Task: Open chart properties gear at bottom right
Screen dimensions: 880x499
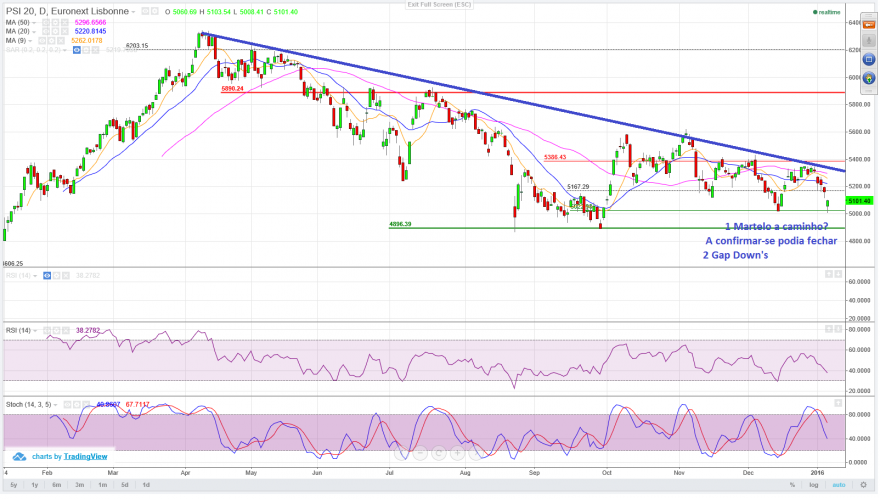Action: pyautogui.click(x=864, y=485)
